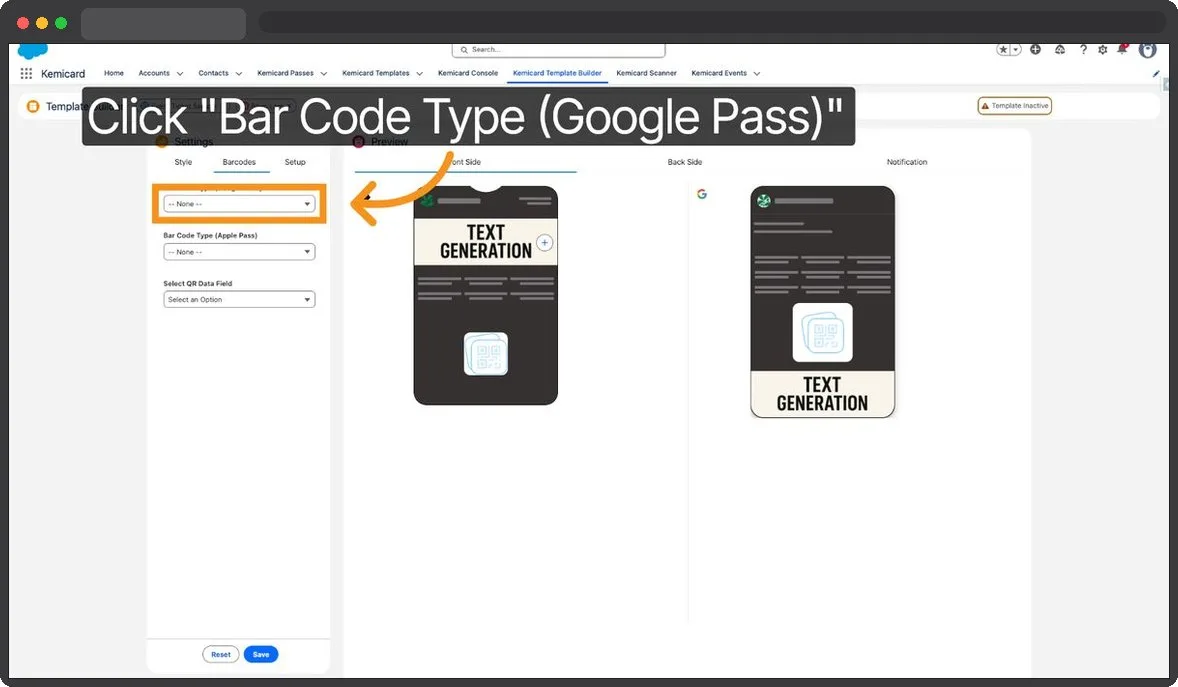This screenshot has height=687, width=1178.
Task: Expand the Kemicard Events nav chevron
Action: [757, 74]
